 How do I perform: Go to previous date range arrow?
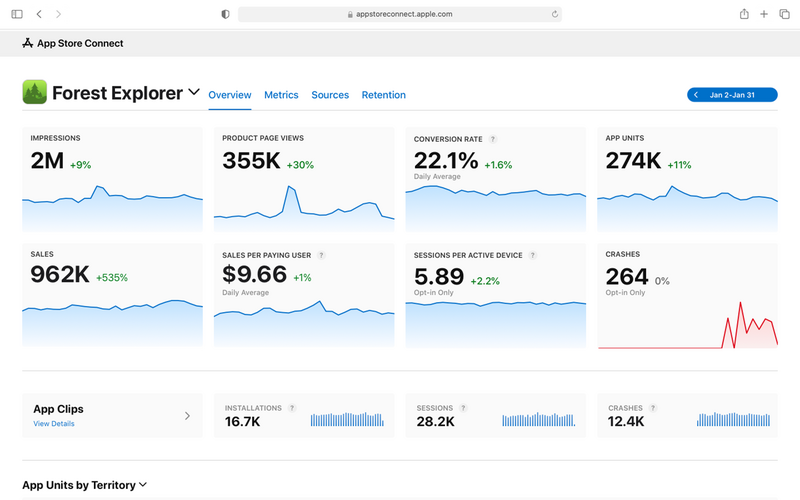click(x=695, y=95)
